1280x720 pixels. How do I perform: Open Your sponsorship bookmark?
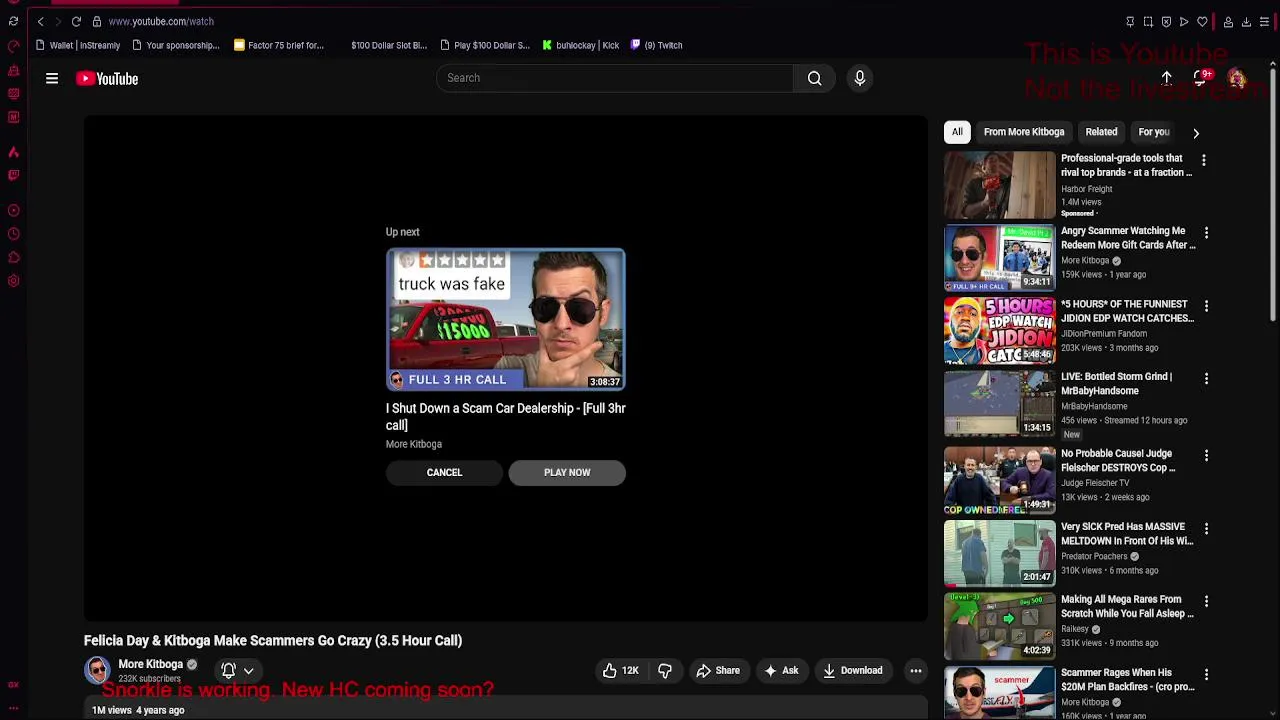click(x=176, y=45)
